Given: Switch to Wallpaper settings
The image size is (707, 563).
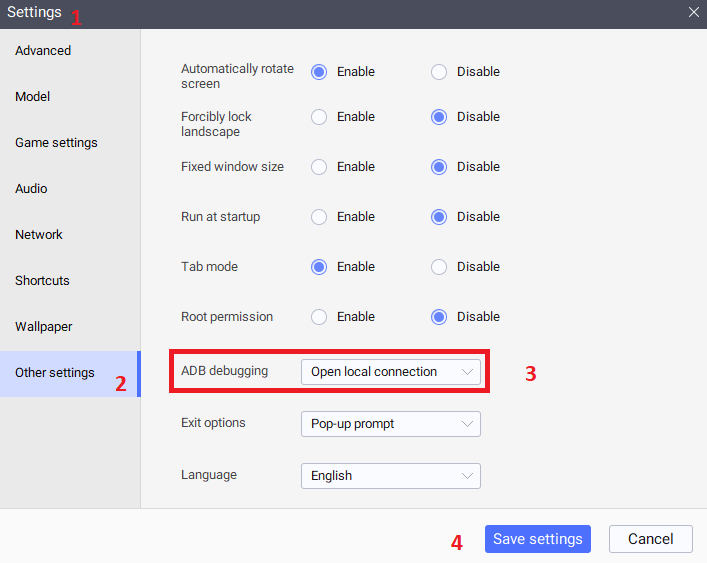Looking at the screenshot, I should 44,327.
